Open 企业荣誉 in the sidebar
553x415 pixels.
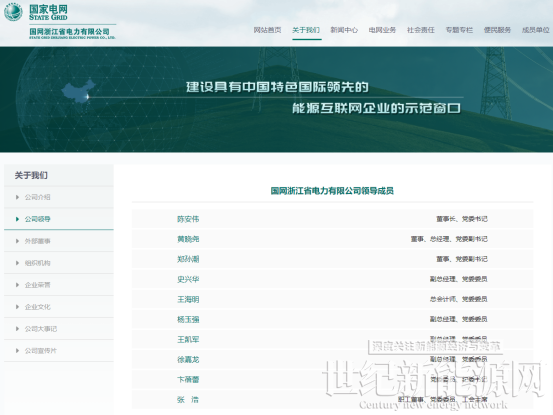coord(37,285)
